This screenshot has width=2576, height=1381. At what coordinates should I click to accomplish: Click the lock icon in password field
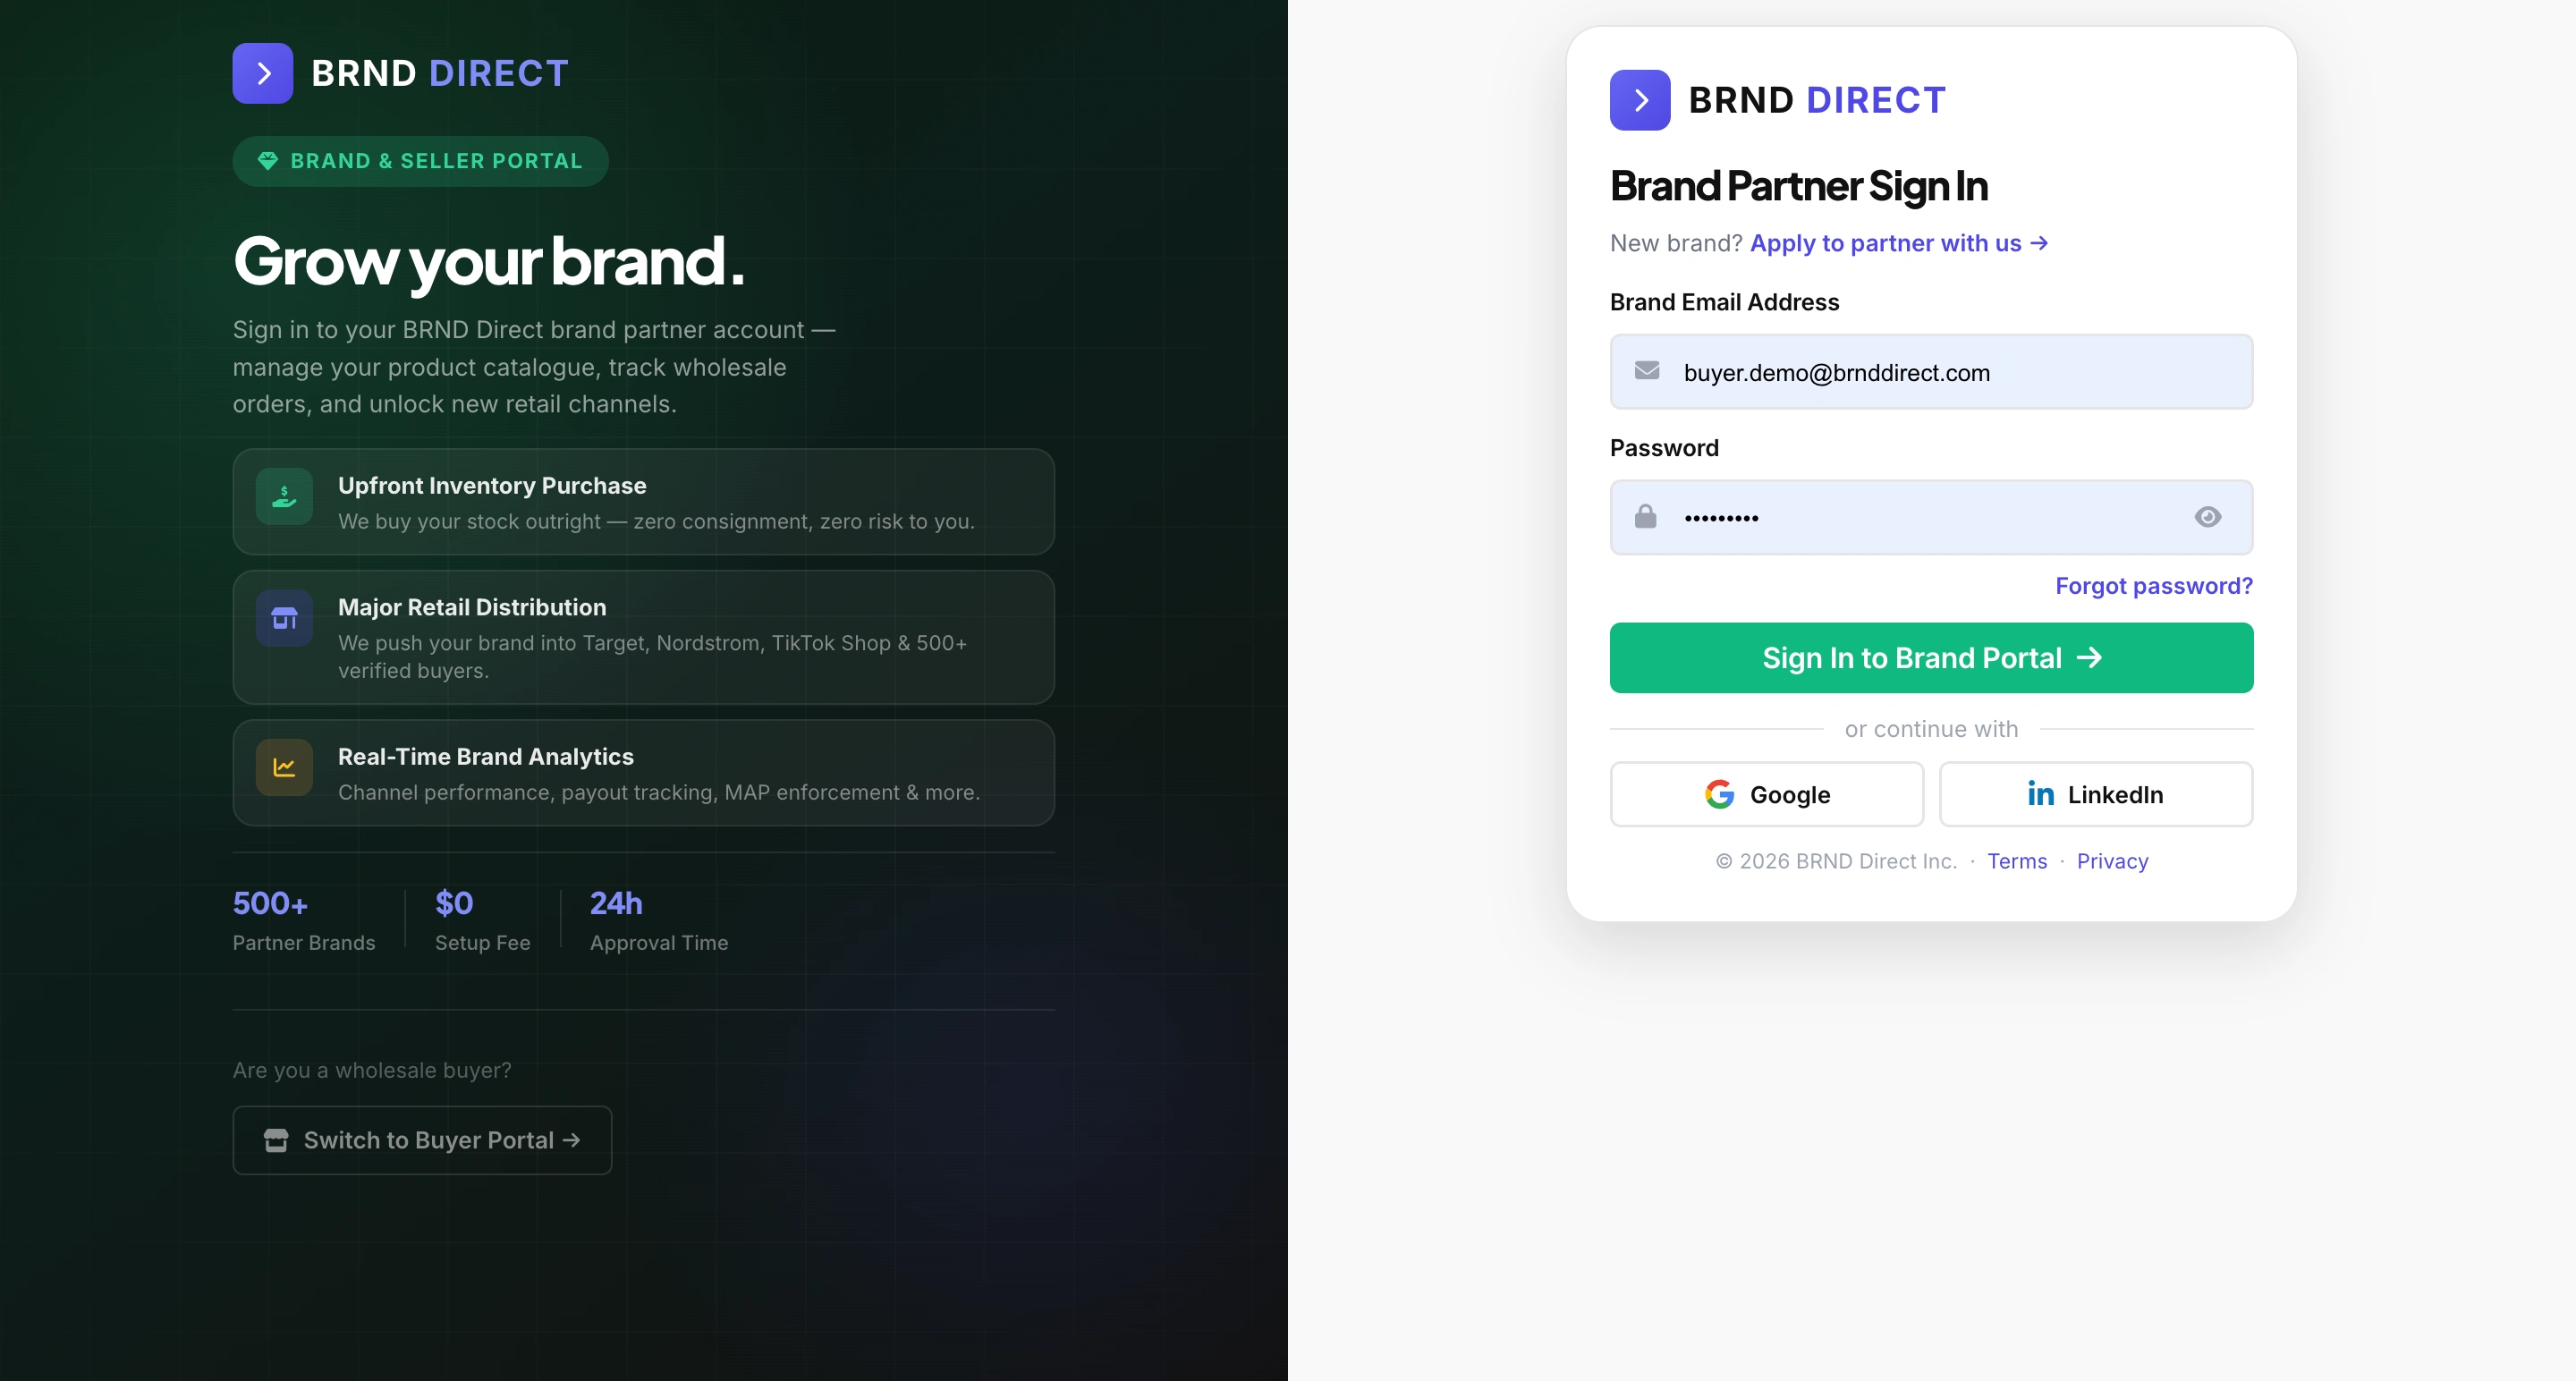point(1646,517)
